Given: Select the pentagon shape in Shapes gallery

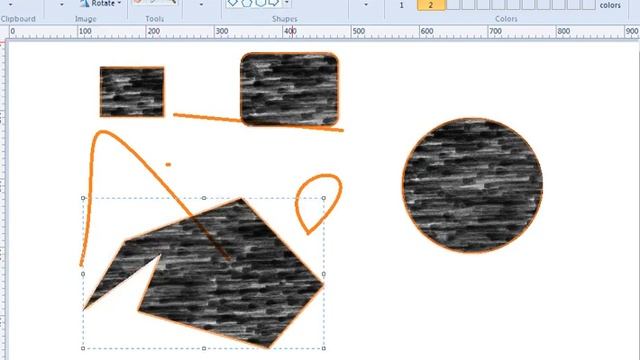Looking at the screenshot, I should coord(247,2).
